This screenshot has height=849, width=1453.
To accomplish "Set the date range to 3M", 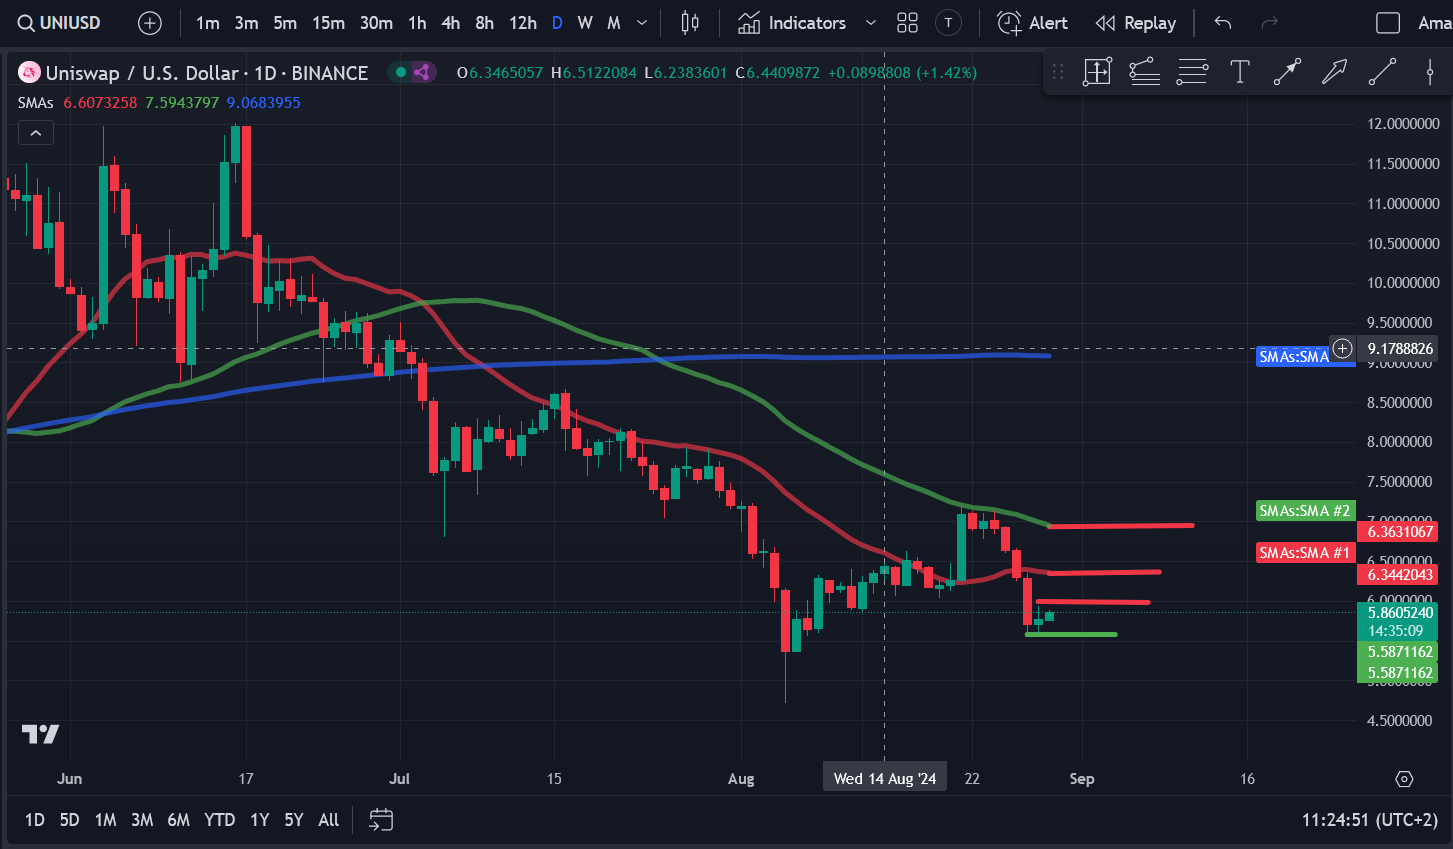I will click(142, 820).
